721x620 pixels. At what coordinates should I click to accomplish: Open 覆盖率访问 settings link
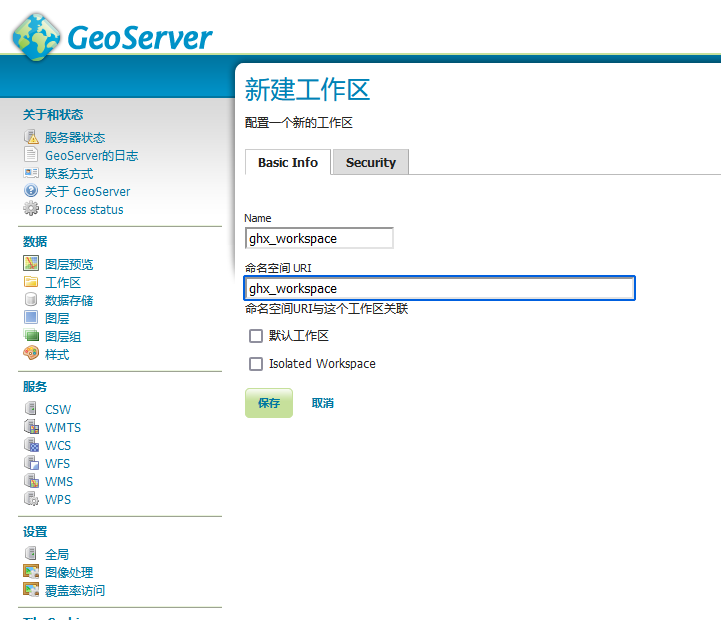point(75,591)
